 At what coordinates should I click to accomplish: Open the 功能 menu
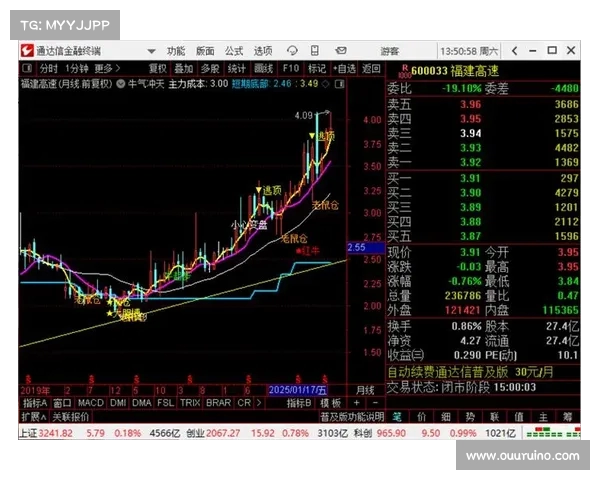(175, 50)
